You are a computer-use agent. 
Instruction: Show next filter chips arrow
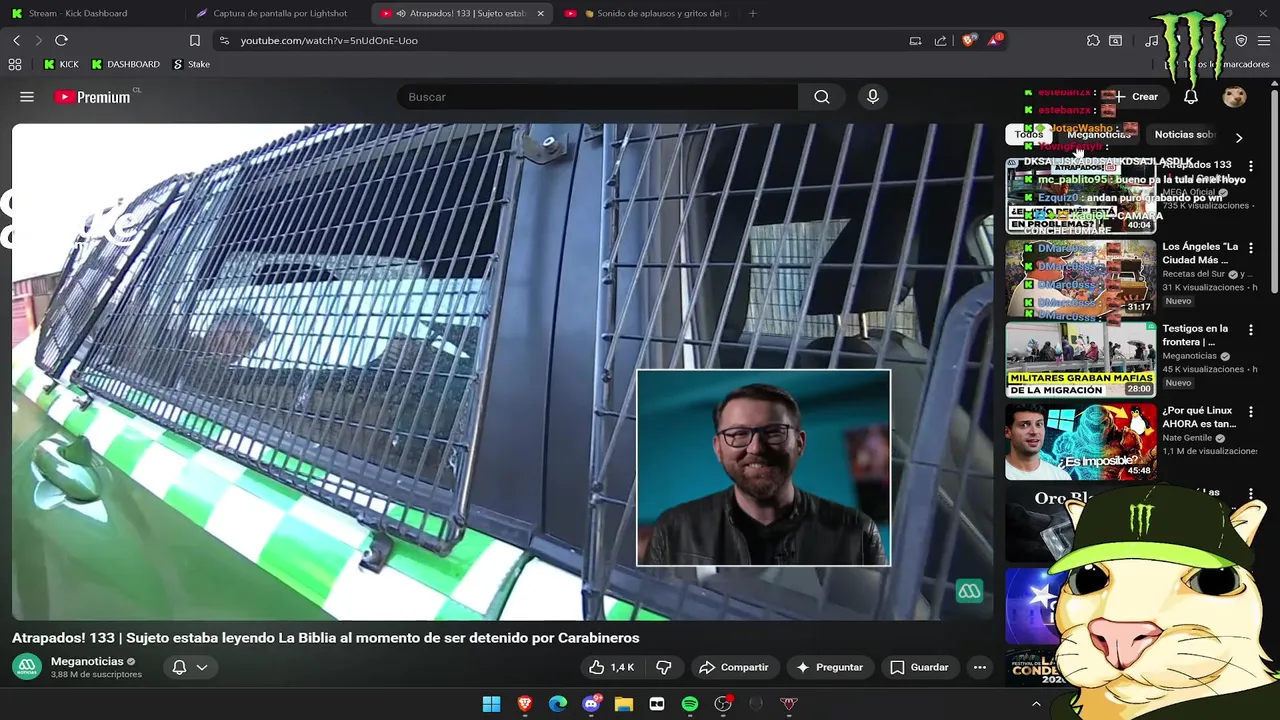tap(1239, 137)
